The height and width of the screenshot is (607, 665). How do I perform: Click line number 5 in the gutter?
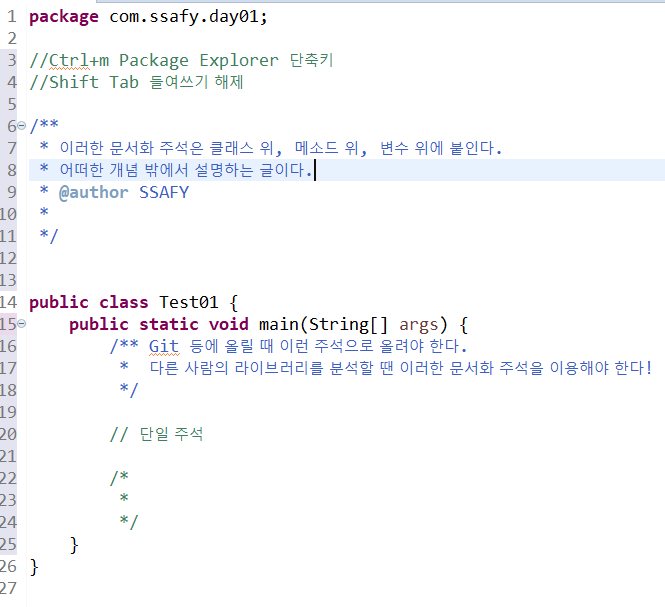tap(12, 104)
